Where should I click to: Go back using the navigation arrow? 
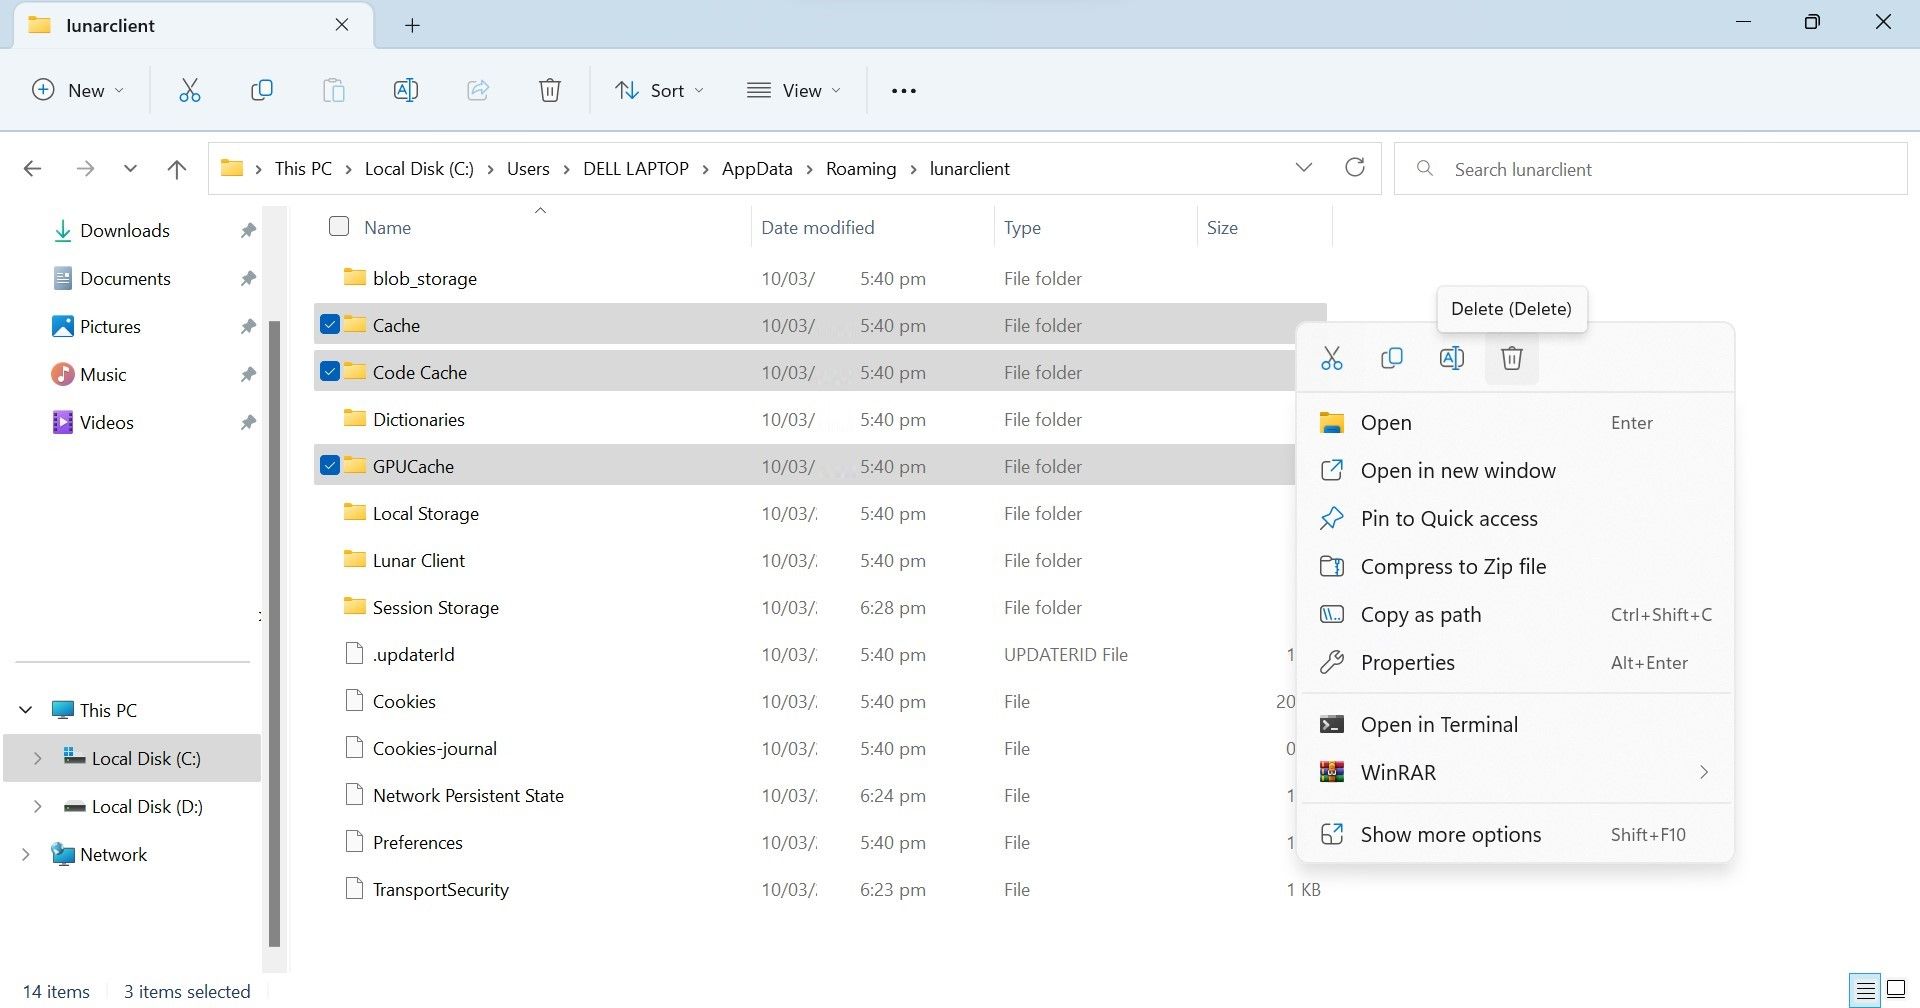click(33, 168)
